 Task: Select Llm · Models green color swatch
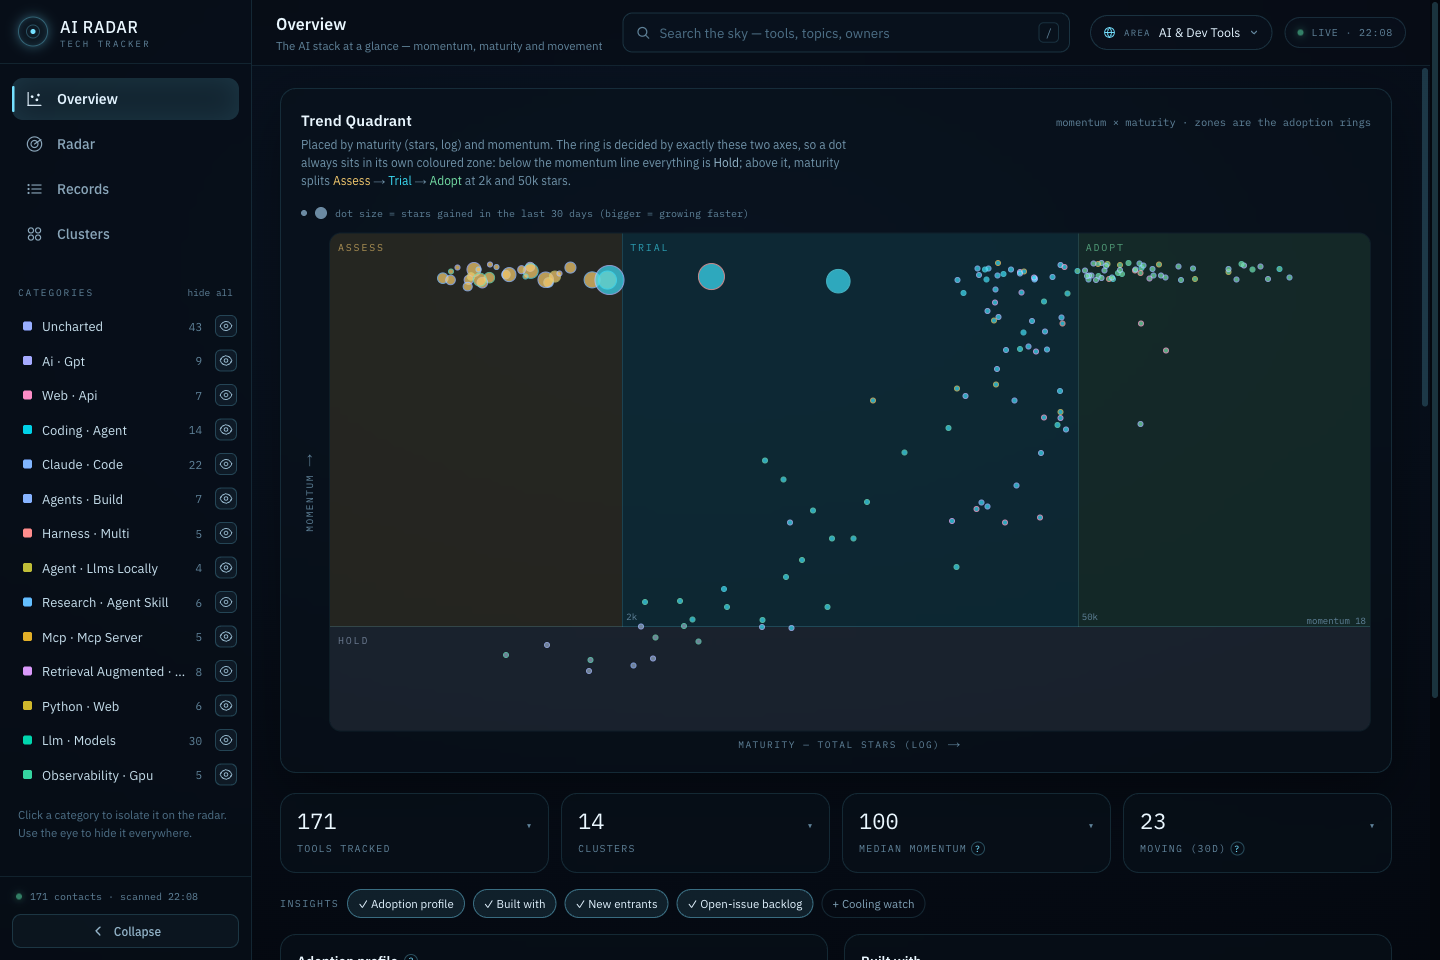tap(28, 740)
